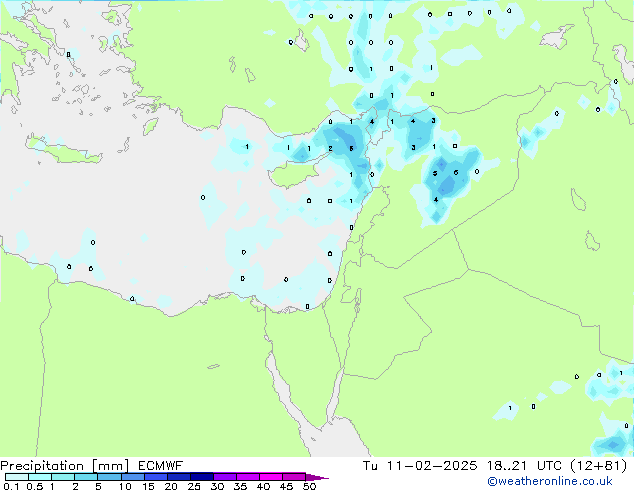Screen dimensions: 634x490
Task: Click the 40–45 mm bright magenta legend swatch
Action: [x=271, y=477]
